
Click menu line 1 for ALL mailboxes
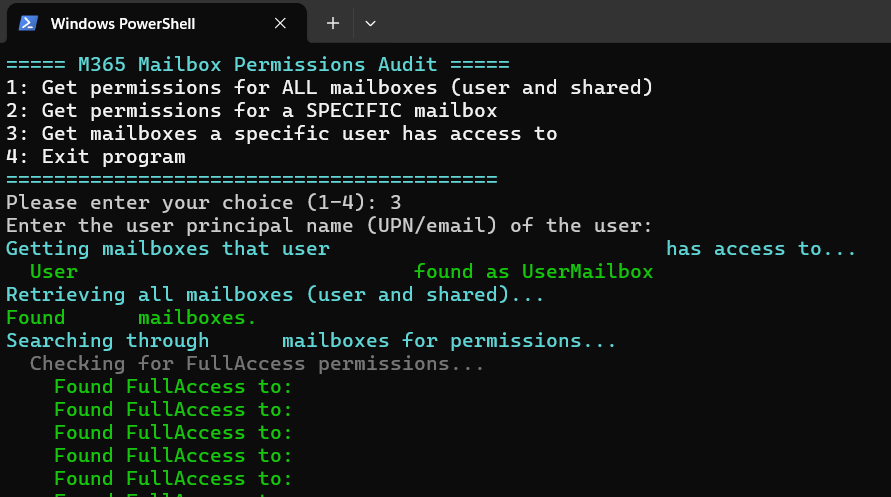[330, 87]
